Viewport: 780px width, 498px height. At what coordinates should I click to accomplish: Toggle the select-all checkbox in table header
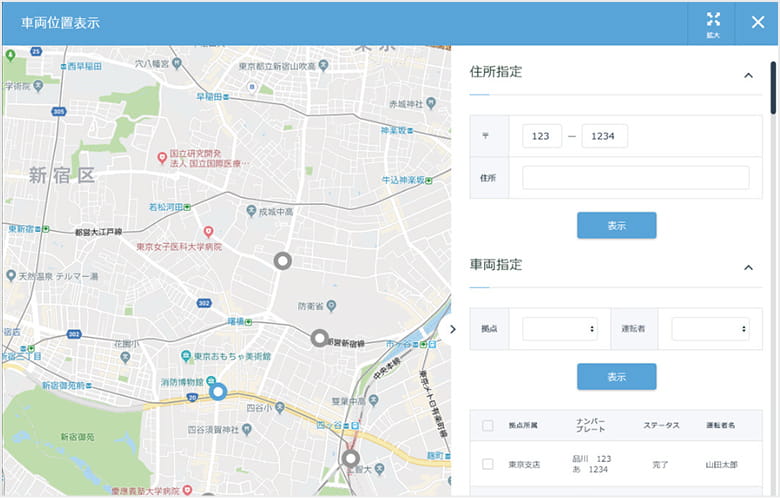pos(488,425)
